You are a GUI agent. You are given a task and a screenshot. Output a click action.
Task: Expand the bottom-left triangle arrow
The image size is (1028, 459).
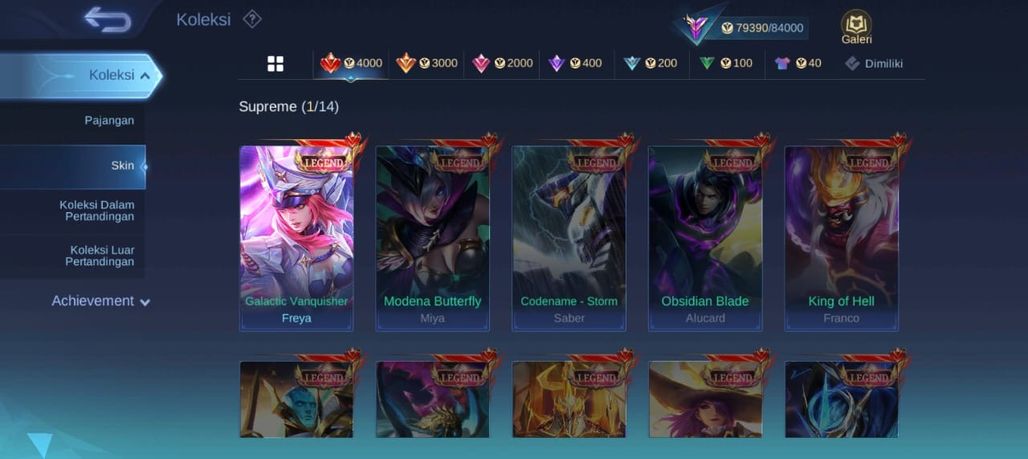(x=40, y=445)
